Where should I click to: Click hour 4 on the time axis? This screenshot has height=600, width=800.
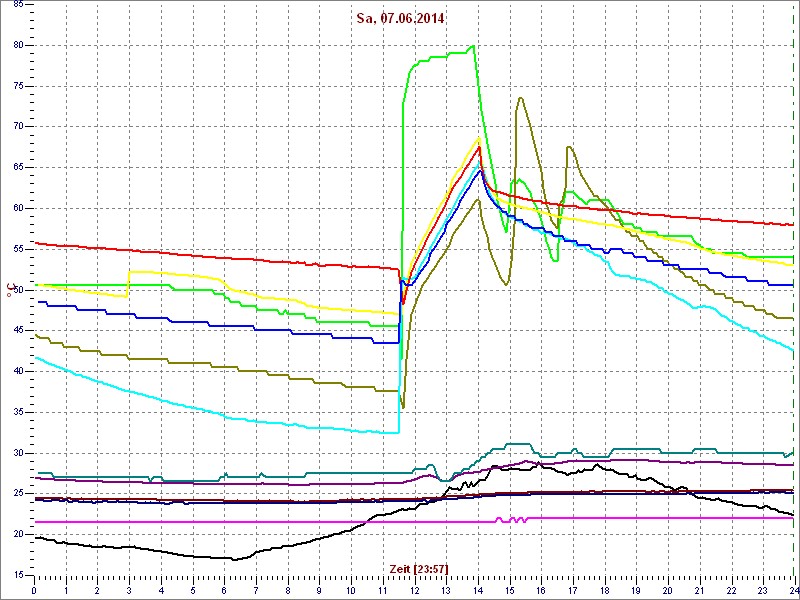161,590
